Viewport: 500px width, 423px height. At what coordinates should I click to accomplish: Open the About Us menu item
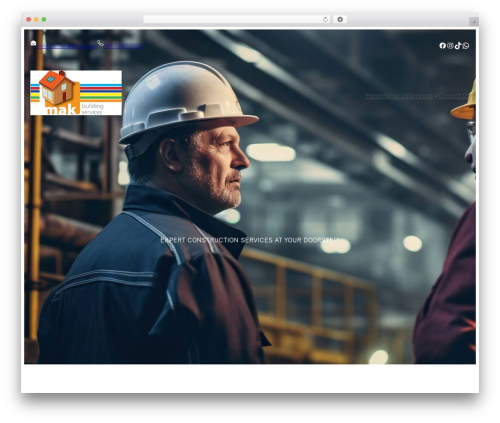395,96
